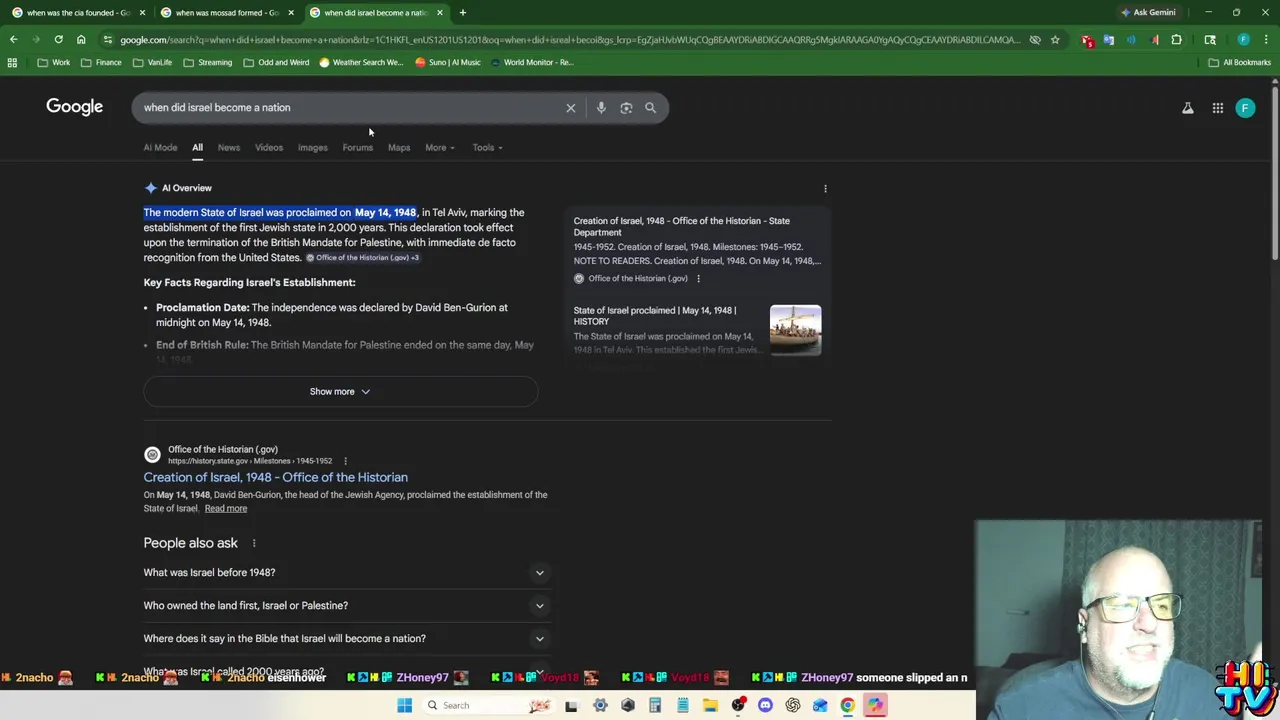Open People also ask options menu
The image size is (1280, 720).
pos(254,543)
